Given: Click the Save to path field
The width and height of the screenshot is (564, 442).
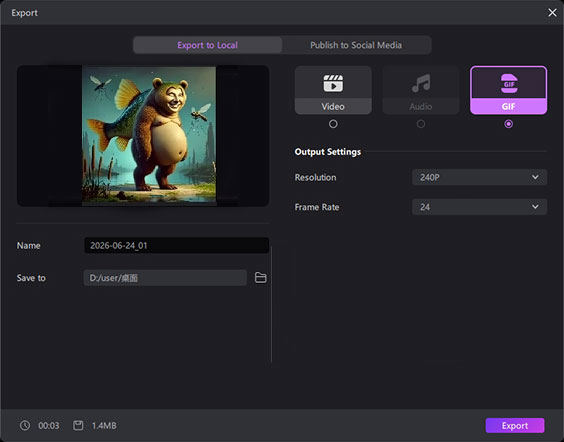Looking at the screenshot, I should tap(165, 278).
